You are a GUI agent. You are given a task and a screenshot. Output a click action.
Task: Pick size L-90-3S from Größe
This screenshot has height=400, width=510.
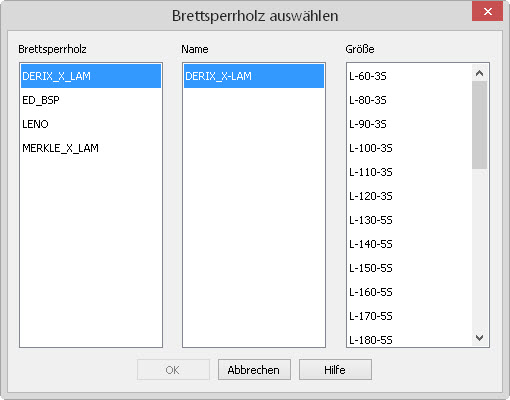[x=410, y=124]
